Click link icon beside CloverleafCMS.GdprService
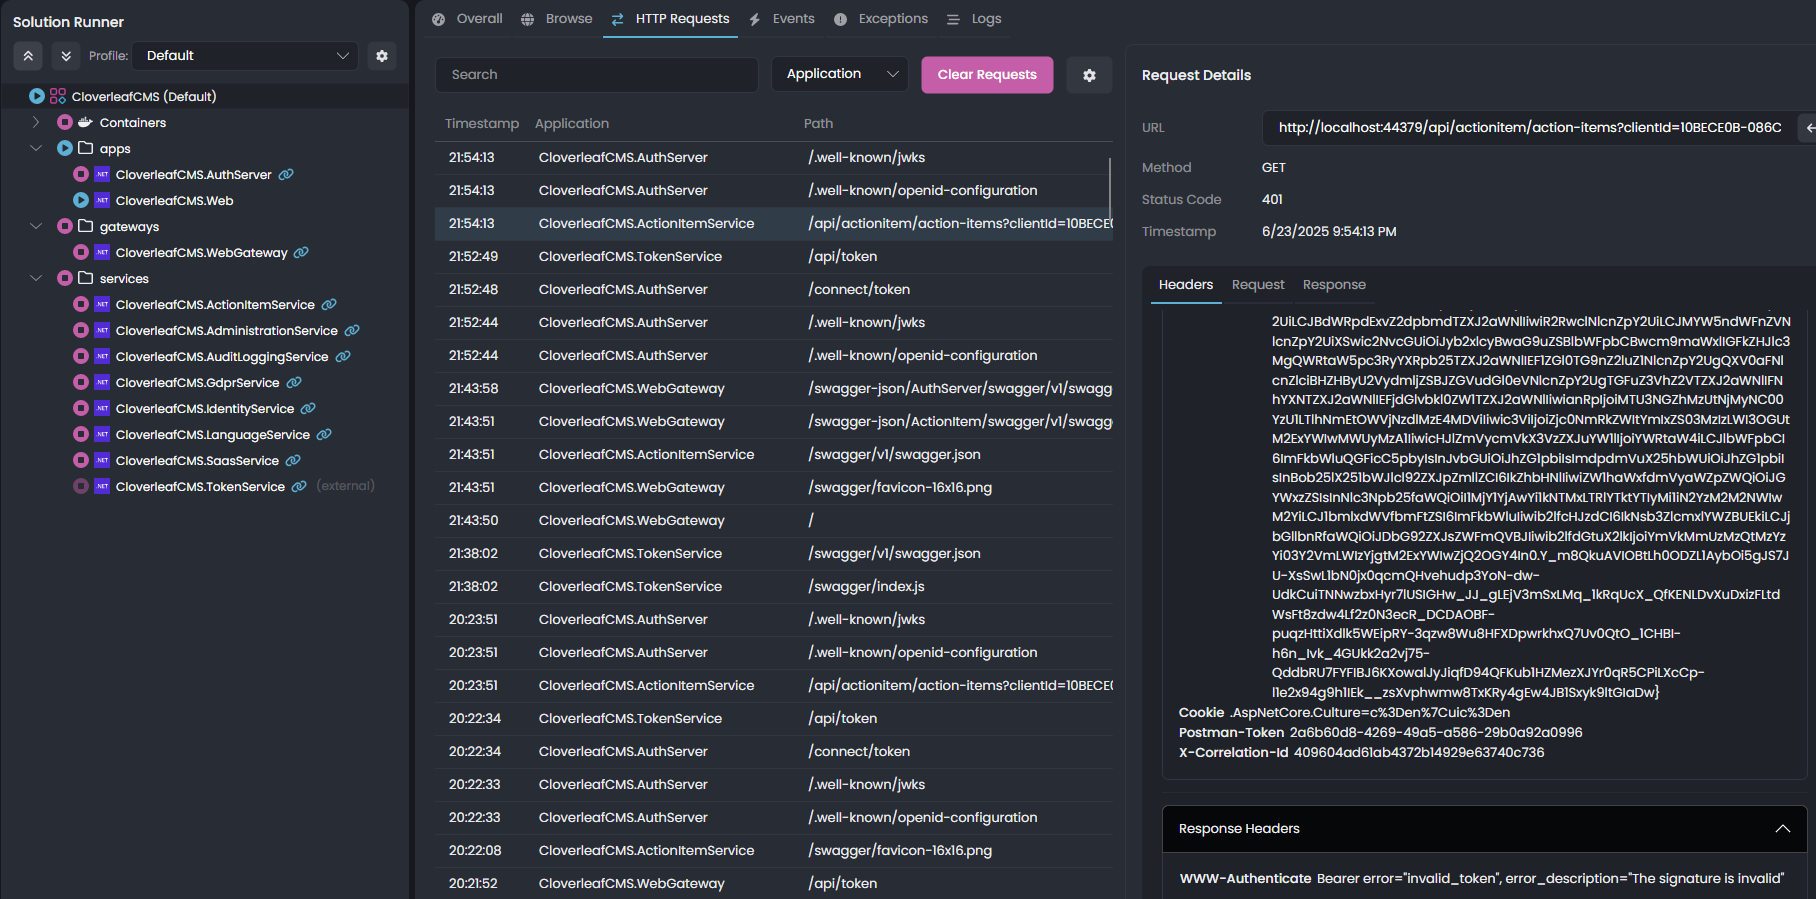The height and width of the screenshot is (899, 1816). click(294, 383)
